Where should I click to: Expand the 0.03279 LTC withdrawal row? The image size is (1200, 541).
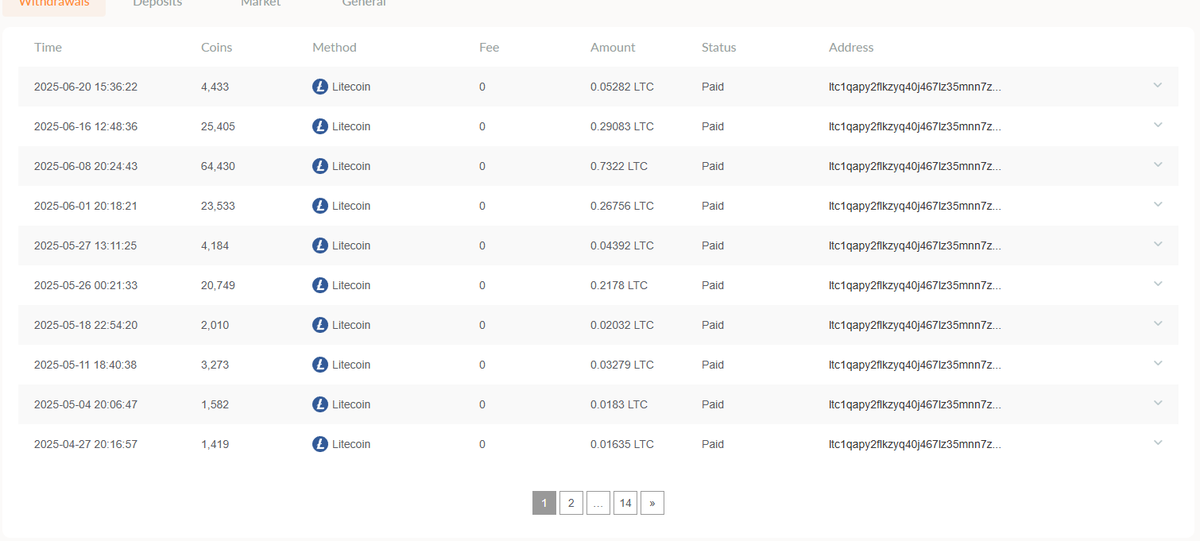tap(1158, 363)
